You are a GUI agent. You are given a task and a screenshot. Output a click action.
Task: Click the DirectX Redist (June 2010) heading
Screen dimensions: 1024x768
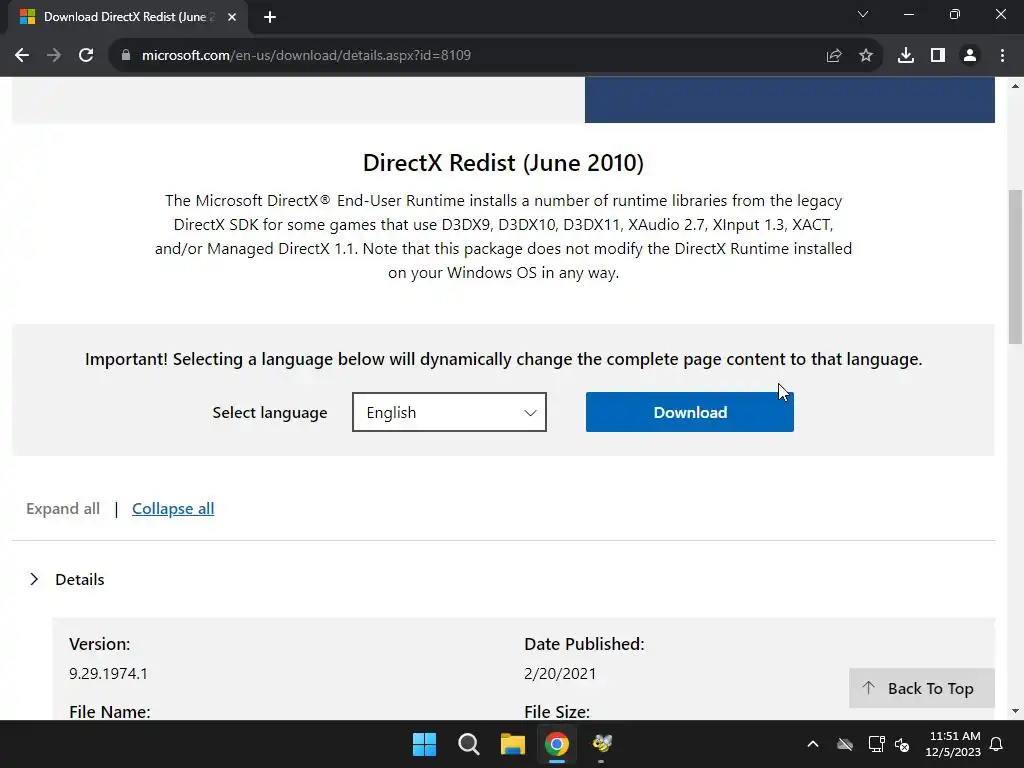503,163
